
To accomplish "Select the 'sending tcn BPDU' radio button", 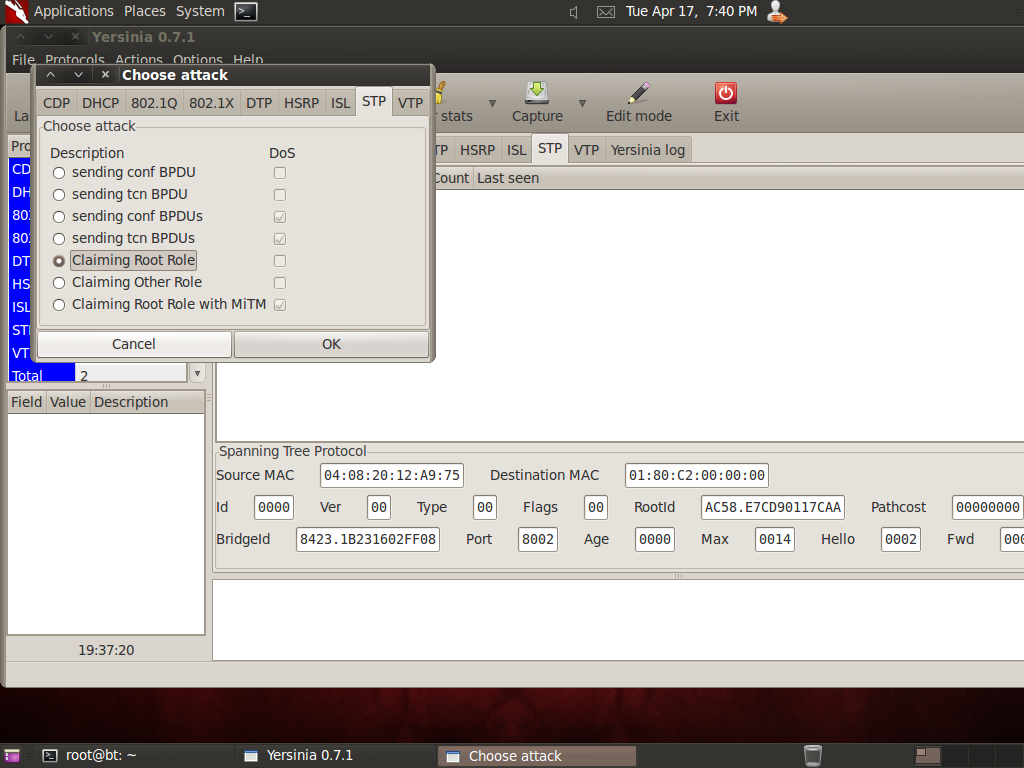I will coord(59,195).
